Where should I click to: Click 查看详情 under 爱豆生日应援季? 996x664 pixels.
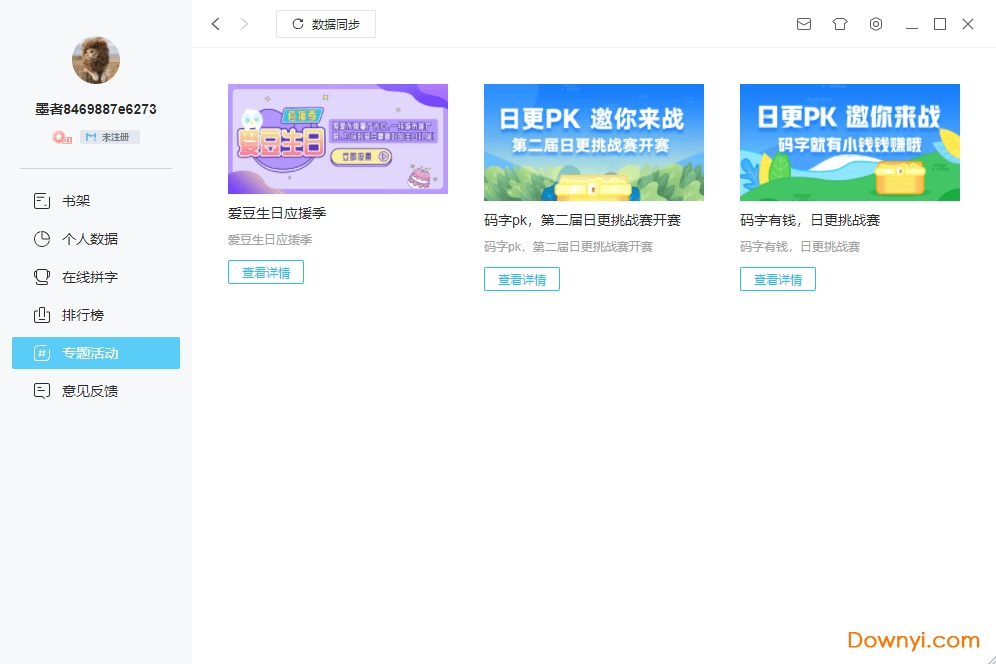[266, 271]
